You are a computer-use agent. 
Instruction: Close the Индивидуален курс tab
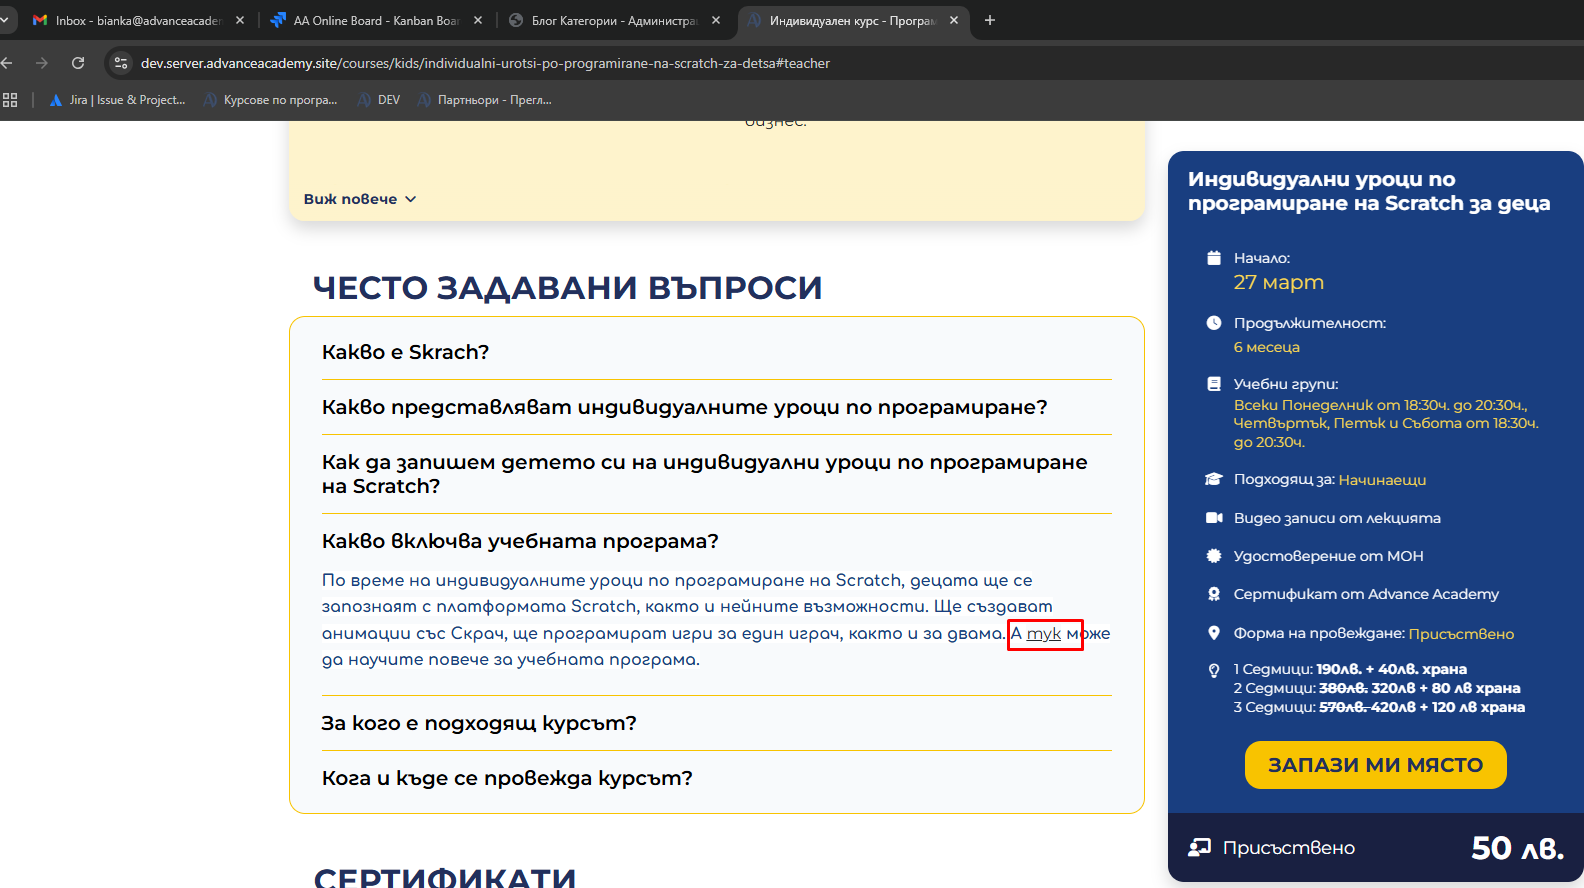954,20
